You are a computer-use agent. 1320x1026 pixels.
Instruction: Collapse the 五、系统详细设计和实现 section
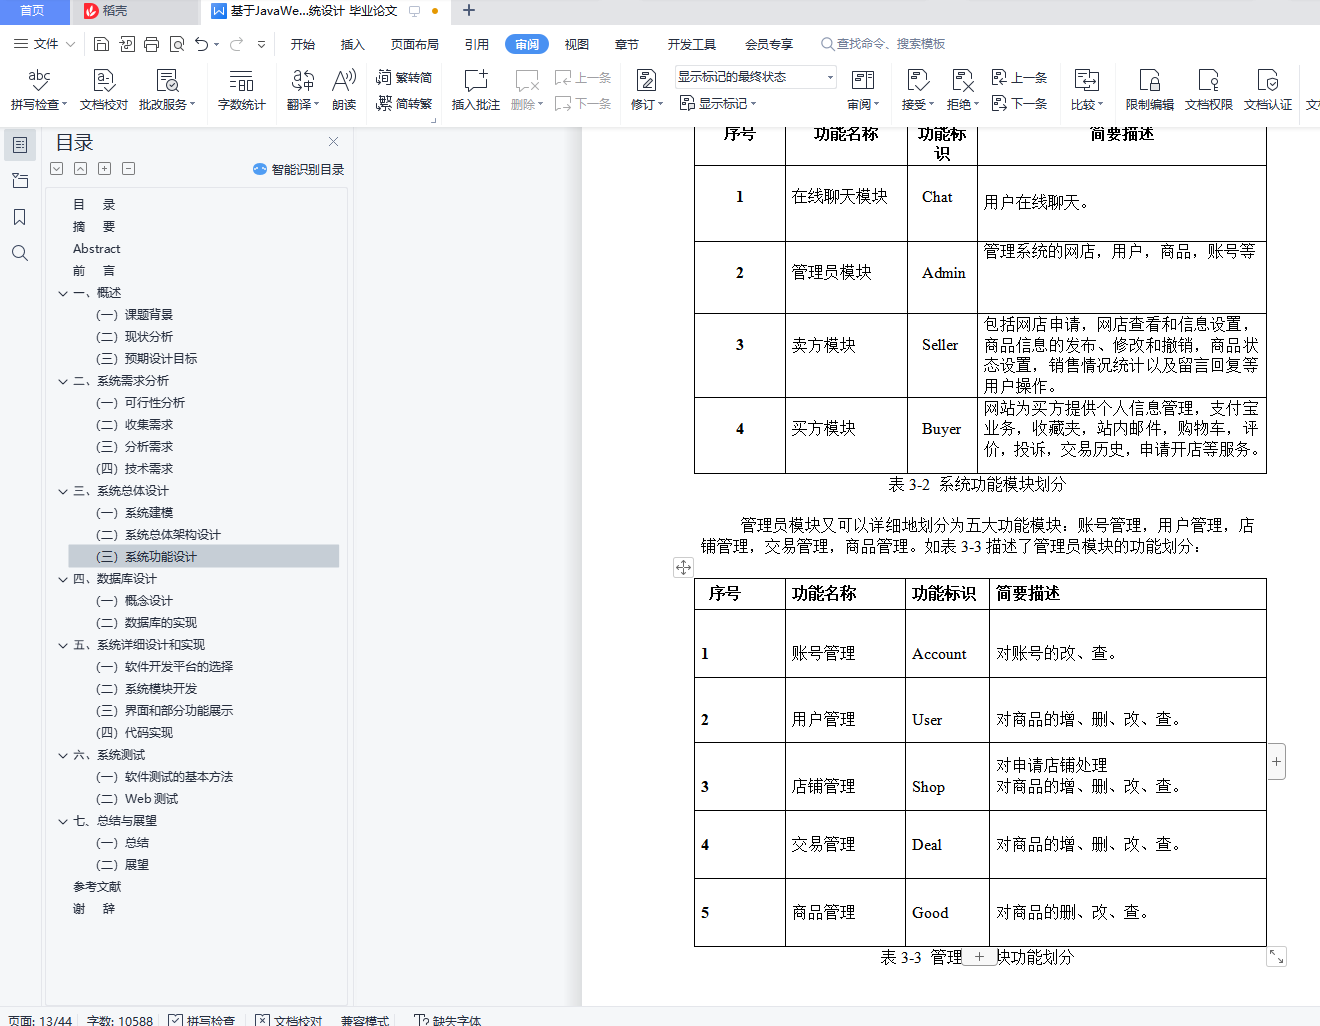click(63, 646)
